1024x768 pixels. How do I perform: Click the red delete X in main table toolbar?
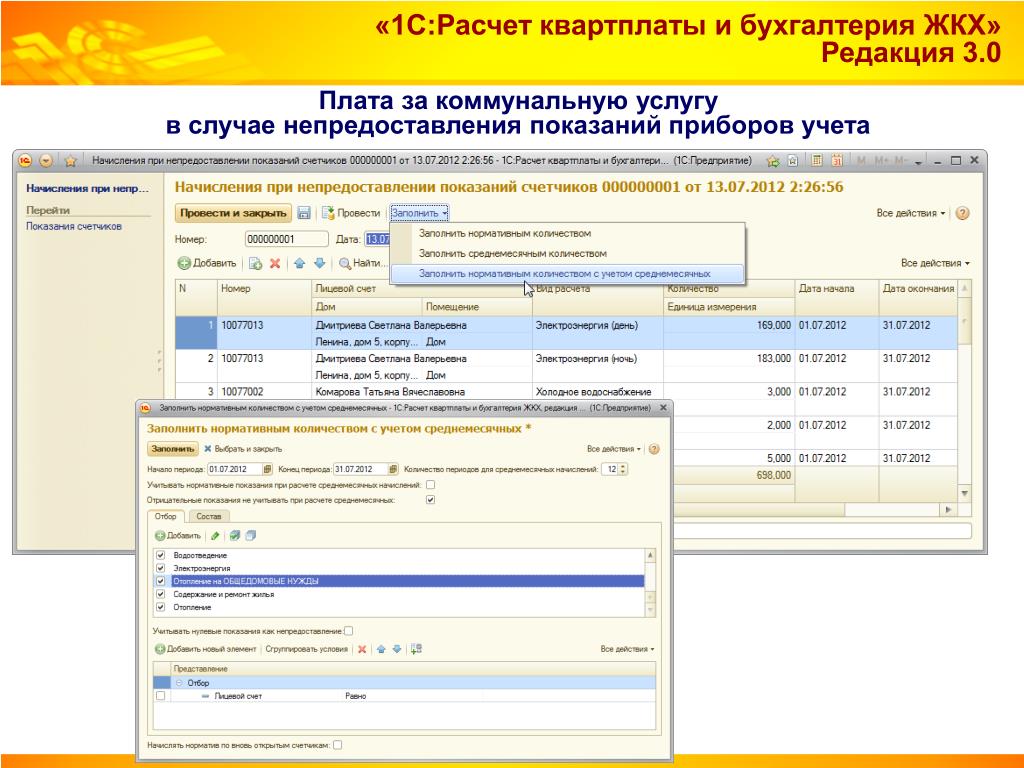tap(275, 263)
